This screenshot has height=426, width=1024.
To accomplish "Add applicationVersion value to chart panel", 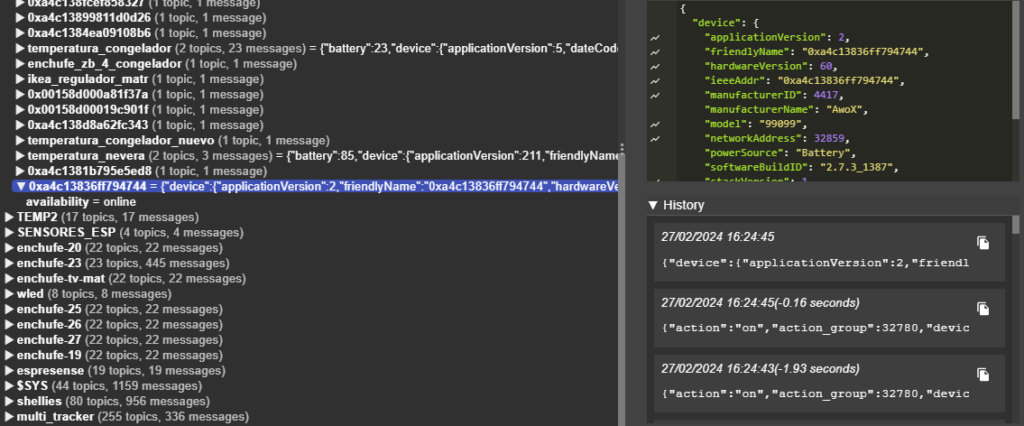I will click(x=655, y=37).
